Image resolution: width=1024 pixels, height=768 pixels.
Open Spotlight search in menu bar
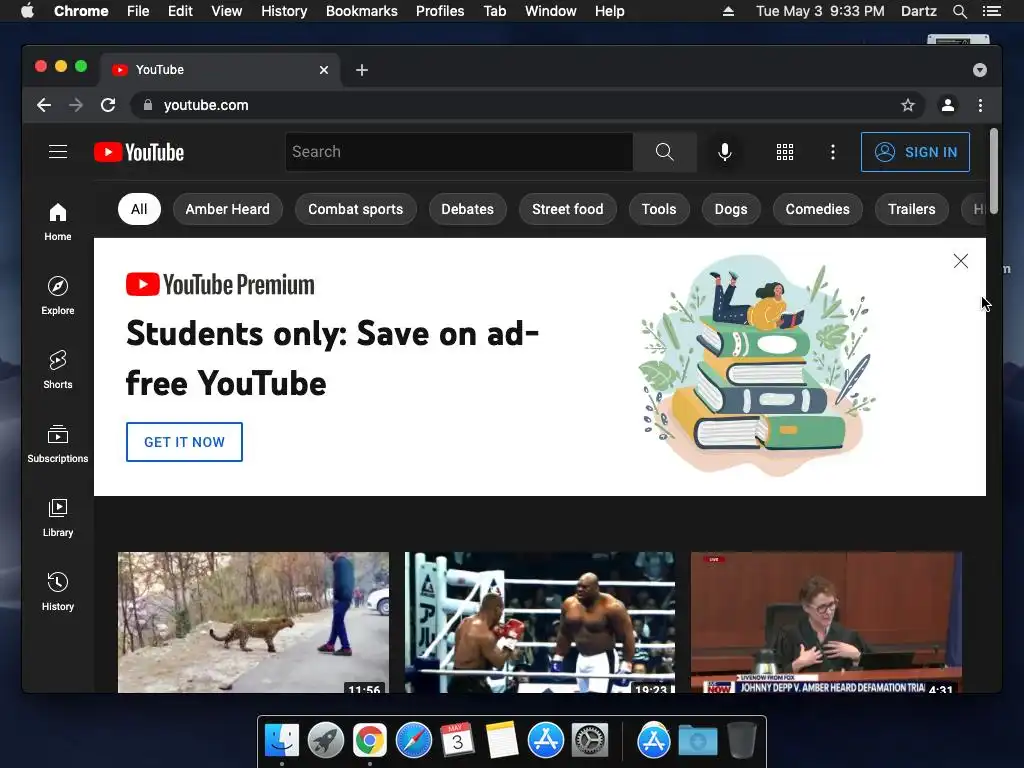(x=959, y=11)
